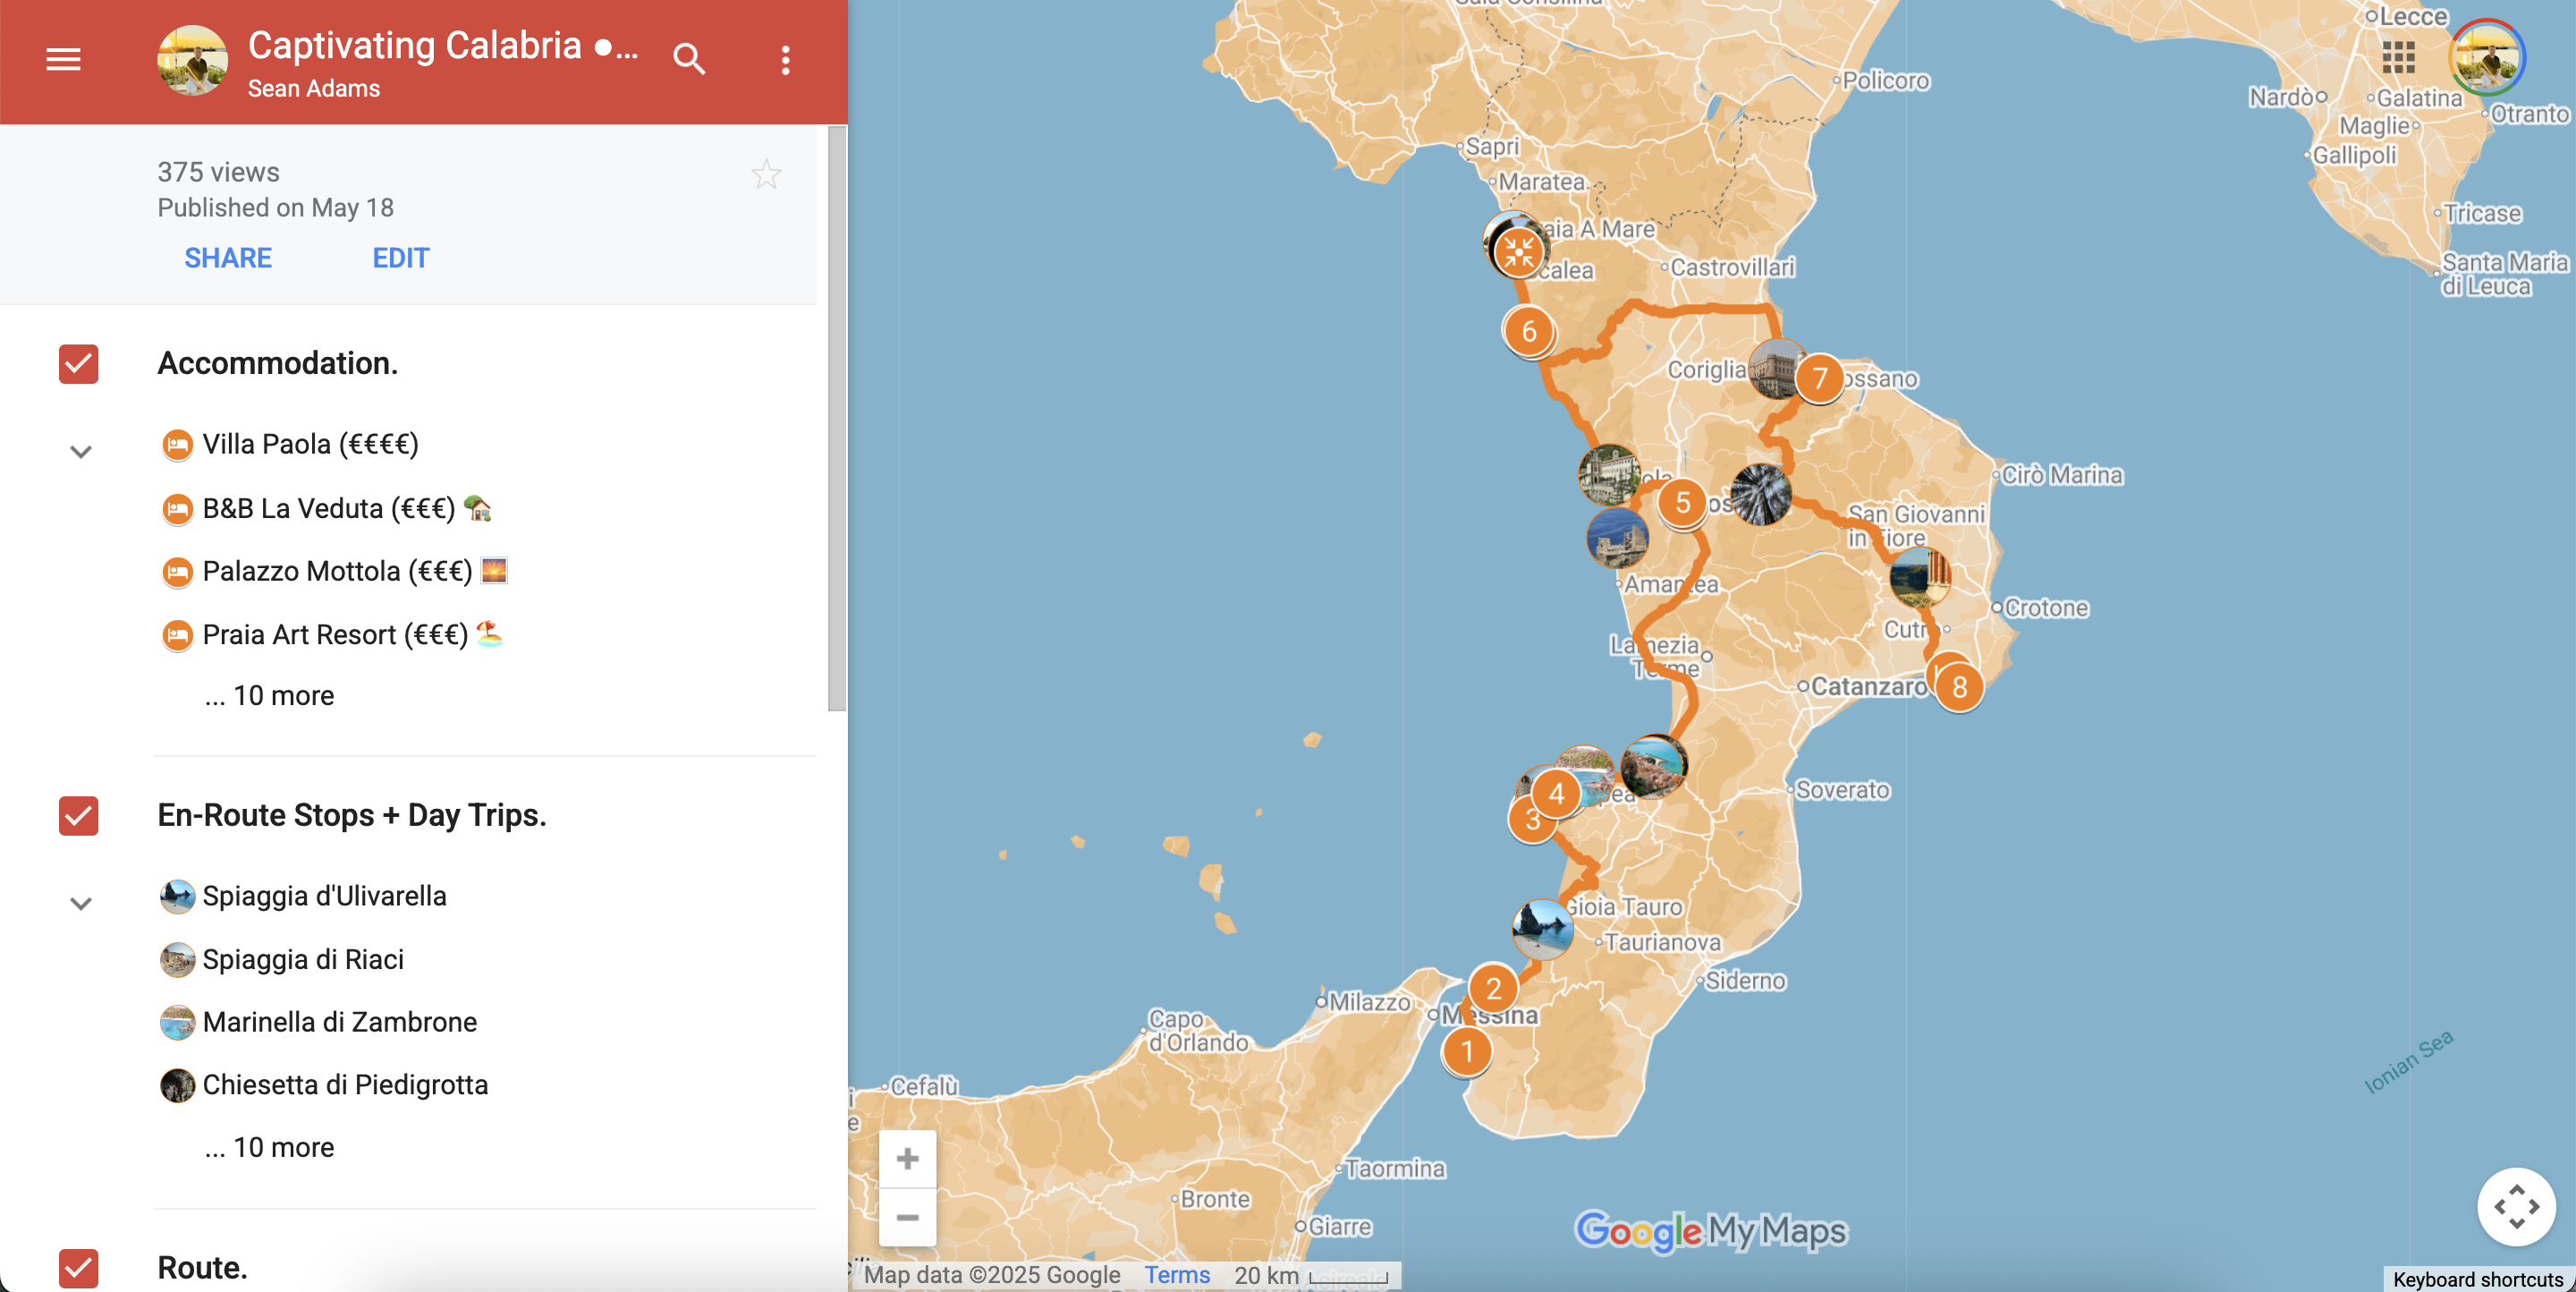Uncheck the Accommodation layer checkbox
Viewport: 2576px width, 1292px height.
(79, 364)
